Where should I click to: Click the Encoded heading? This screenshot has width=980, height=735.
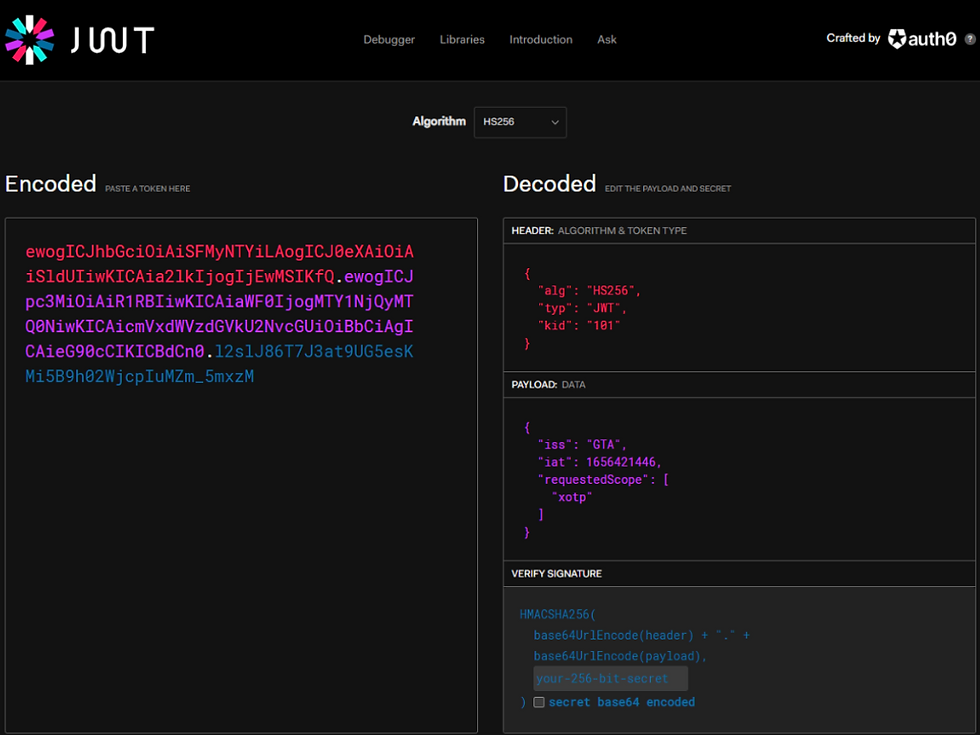tap(51, 184)
